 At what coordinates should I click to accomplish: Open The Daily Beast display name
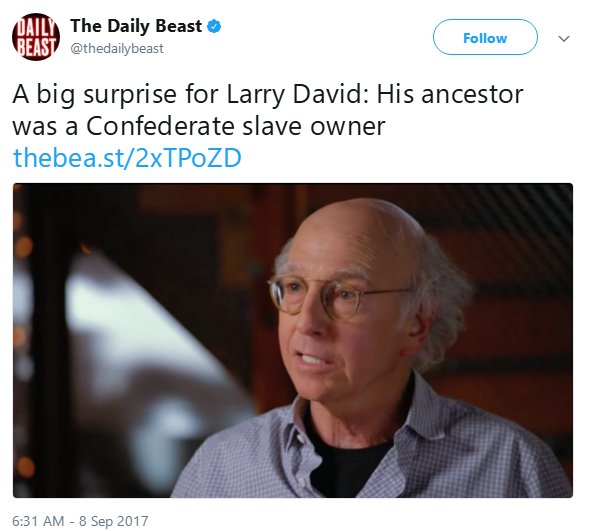[136, 26]
